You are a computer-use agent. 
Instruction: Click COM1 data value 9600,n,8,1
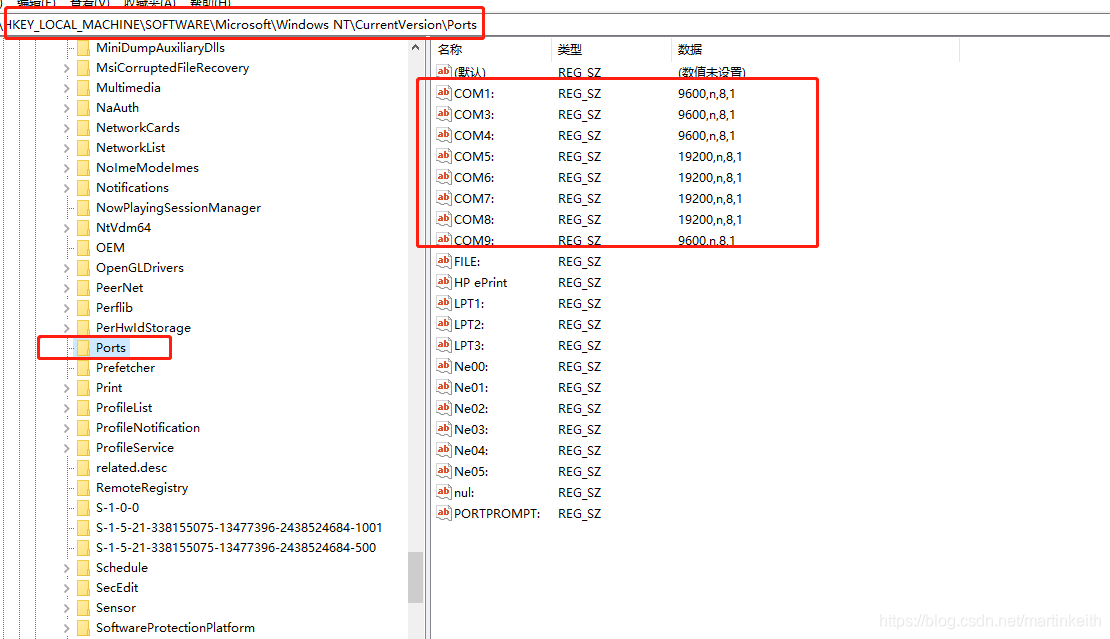pos(706,93)
